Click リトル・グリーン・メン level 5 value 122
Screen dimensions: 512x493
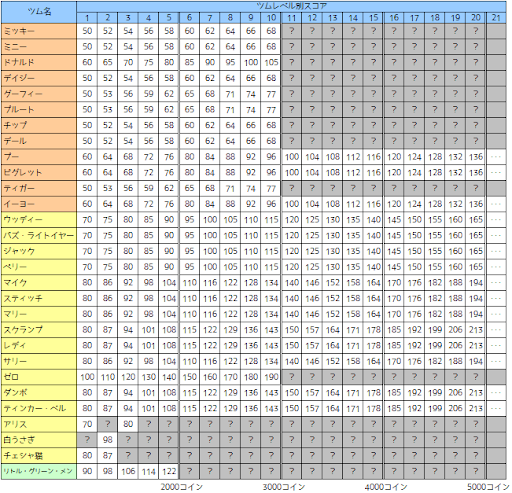coord(169,471)
